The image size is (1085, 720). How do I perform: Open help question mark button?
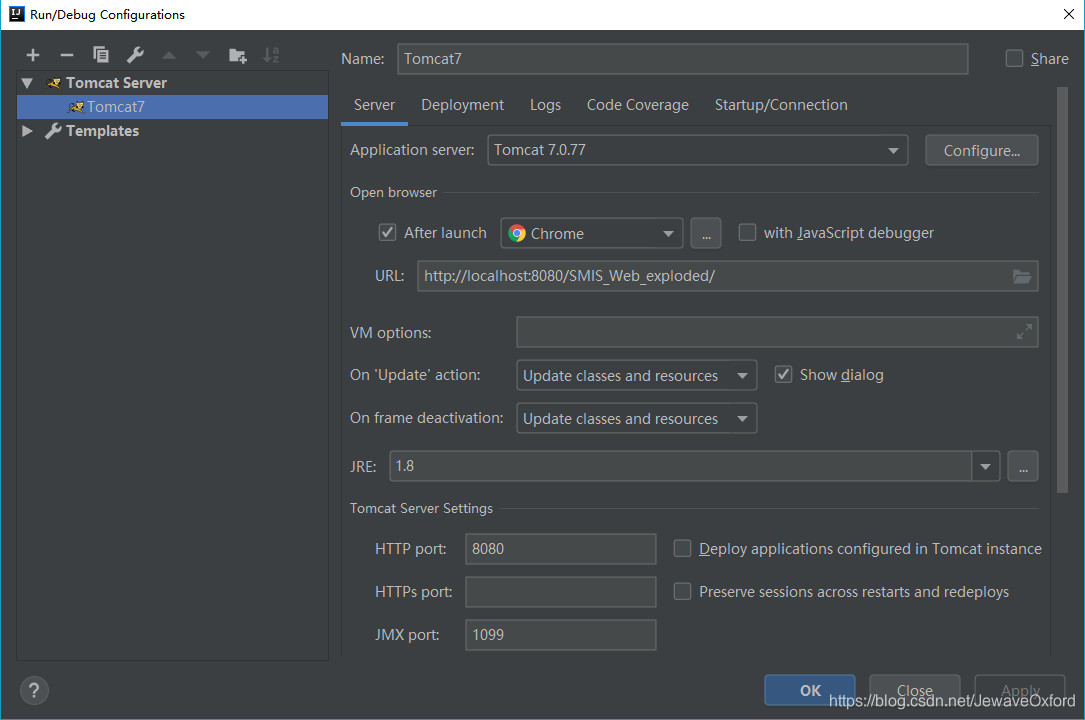click(34, 690)
